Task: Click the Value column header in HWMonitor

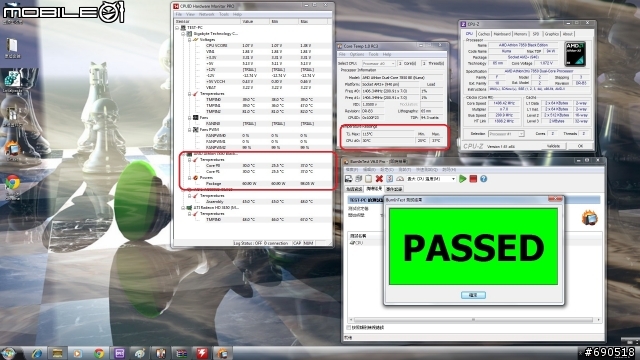Action: pyautogui.click(x=255, y=21)
